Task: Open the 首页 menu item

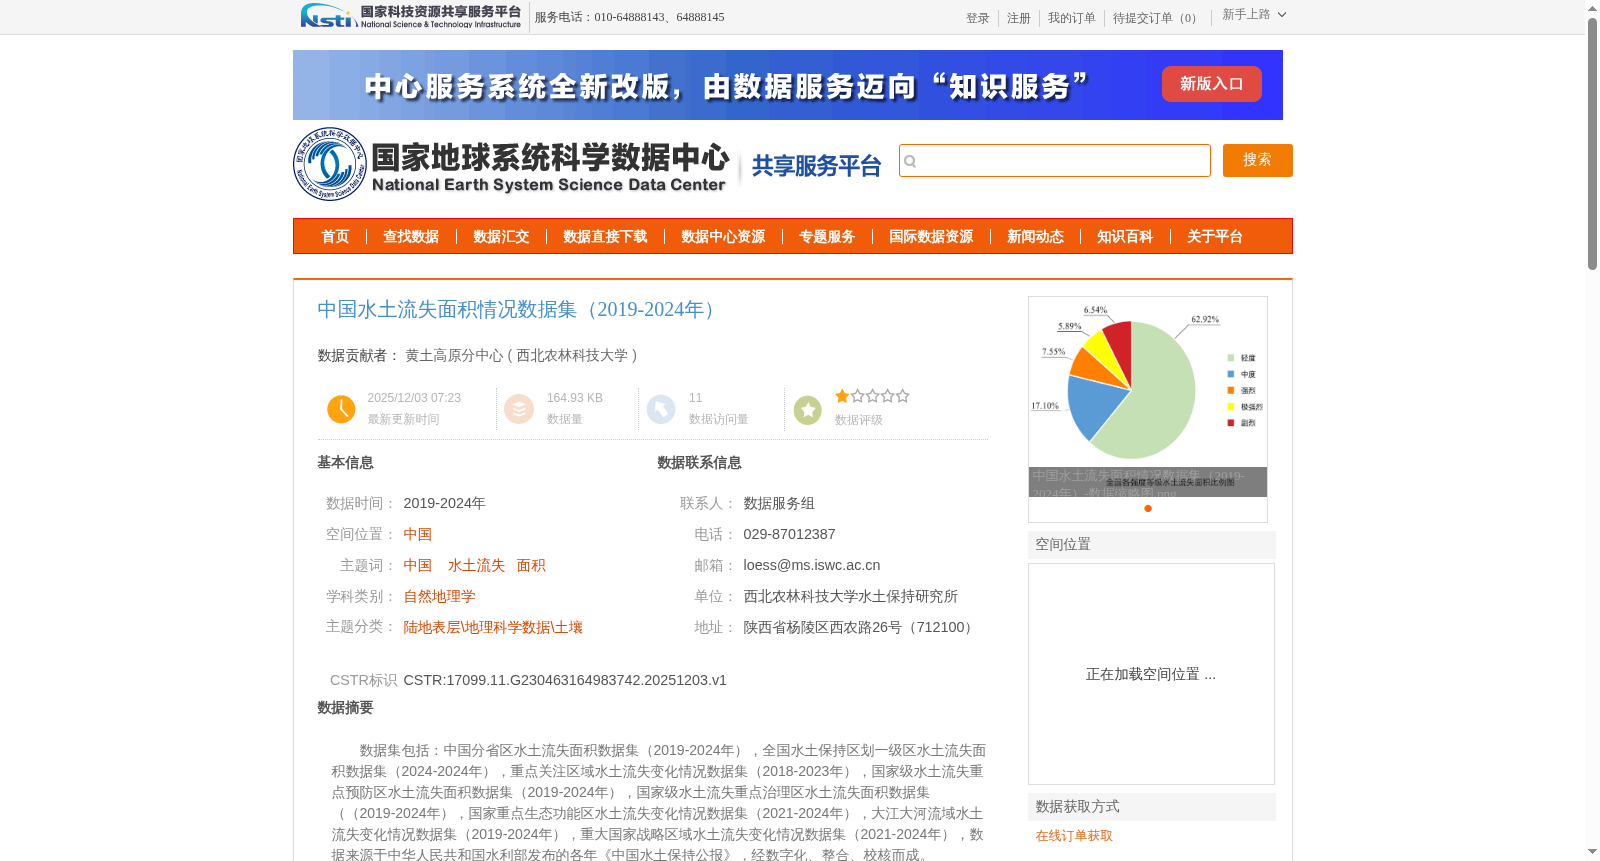Action: [x=335, y=237]
